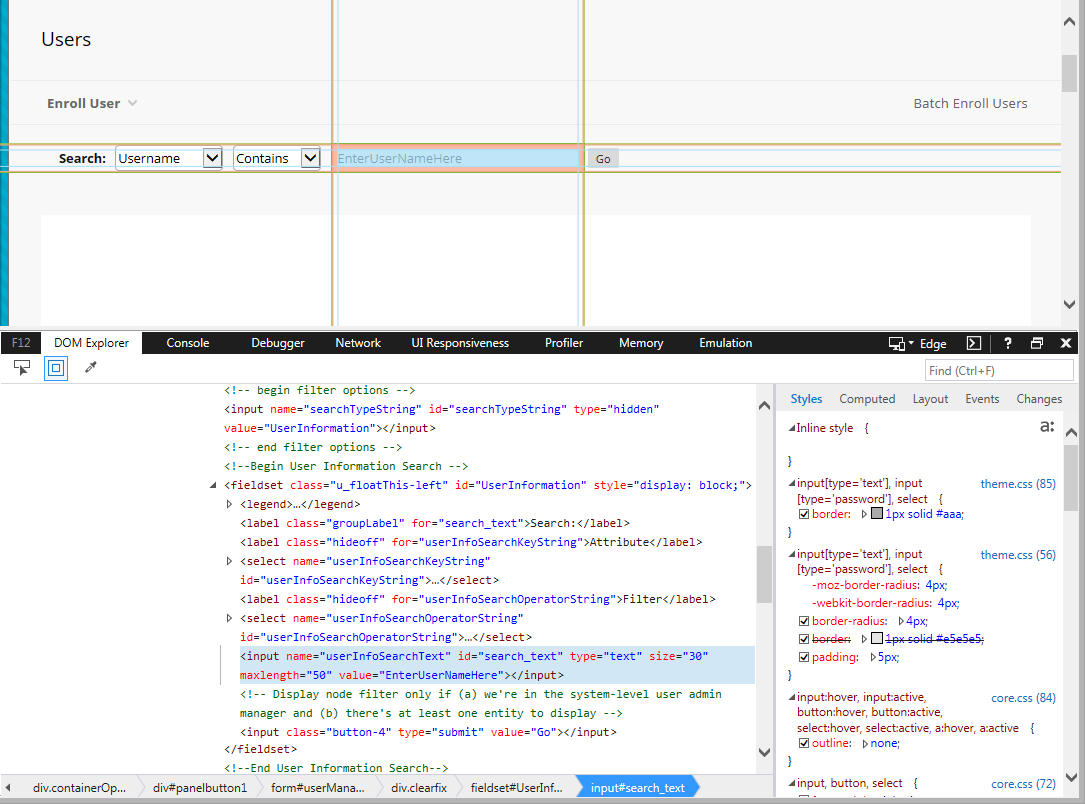
Task: Open the browser profile emulation display icon
Action: pos(897,343)
